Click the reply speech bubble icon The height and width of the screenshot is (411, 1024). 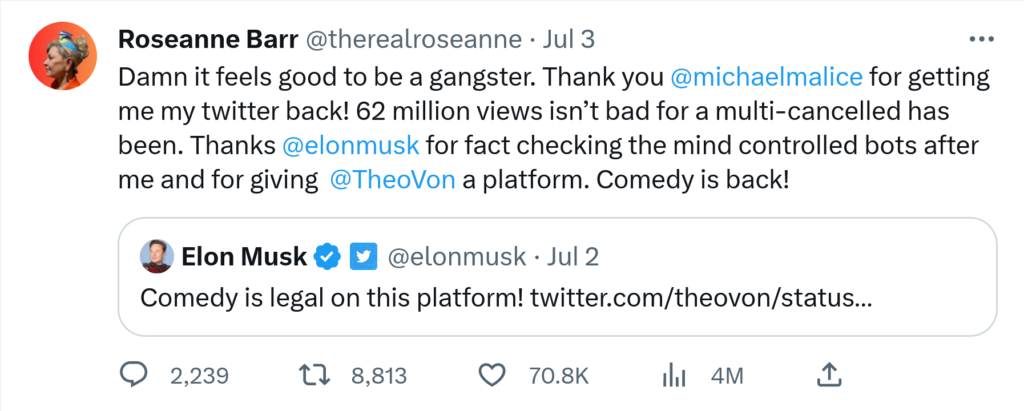coord(134,375)
